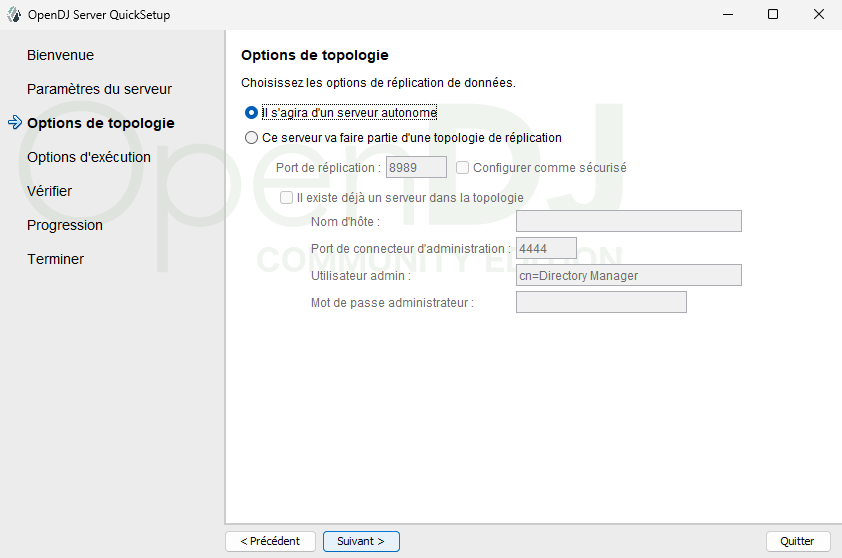
Task: Select the Bienvenue step in sidebar
Action: [60, 55]
